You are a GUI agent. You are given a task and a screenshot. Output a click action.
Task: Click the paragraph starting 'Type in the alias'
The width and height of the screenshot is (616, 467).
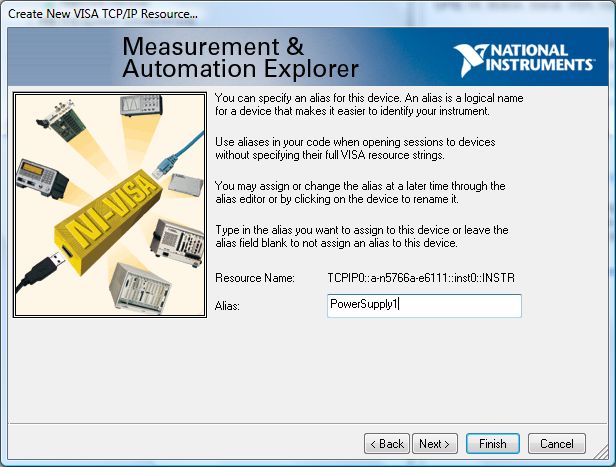click(x=362, y=236)
